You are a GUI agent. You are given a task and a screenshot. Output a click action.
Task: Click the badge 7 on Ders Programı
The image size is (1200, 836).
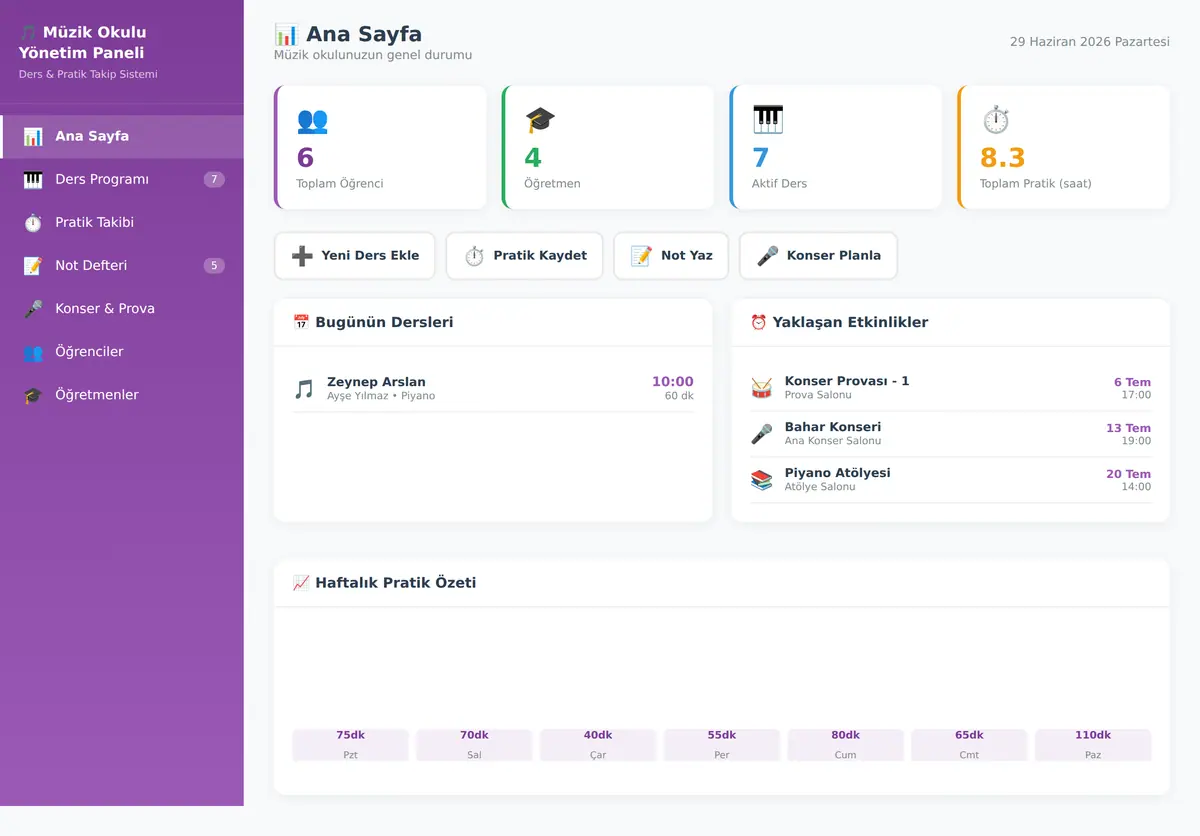214,180
